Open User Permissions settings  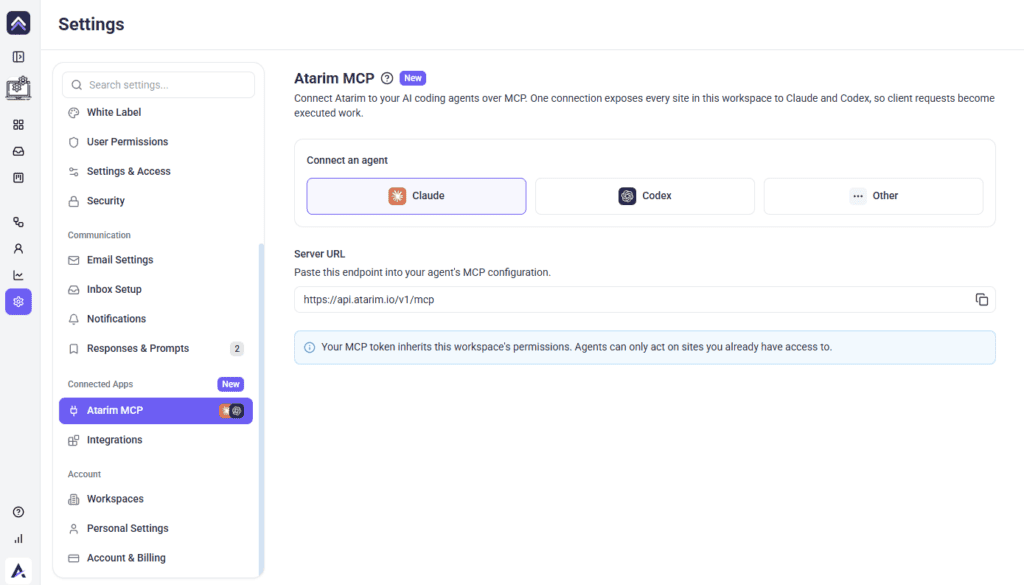[155, 142]
